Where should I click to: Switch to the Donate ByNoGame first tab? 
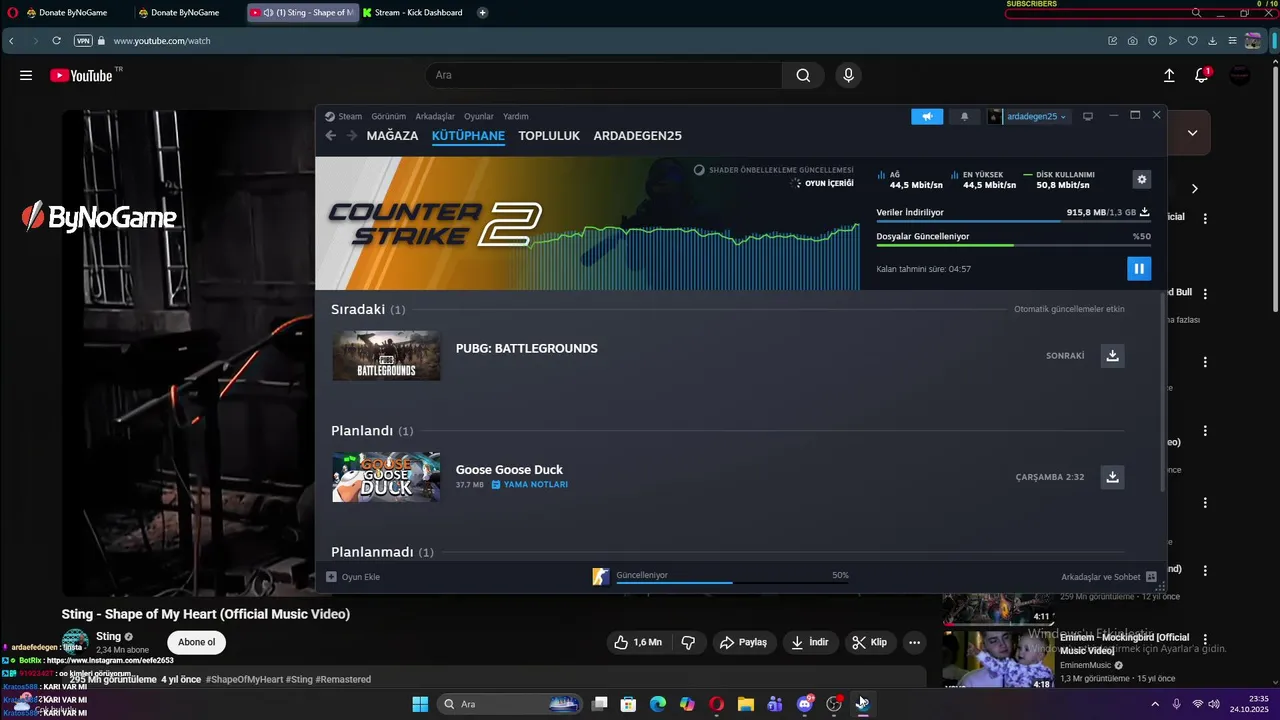(72, 13)
